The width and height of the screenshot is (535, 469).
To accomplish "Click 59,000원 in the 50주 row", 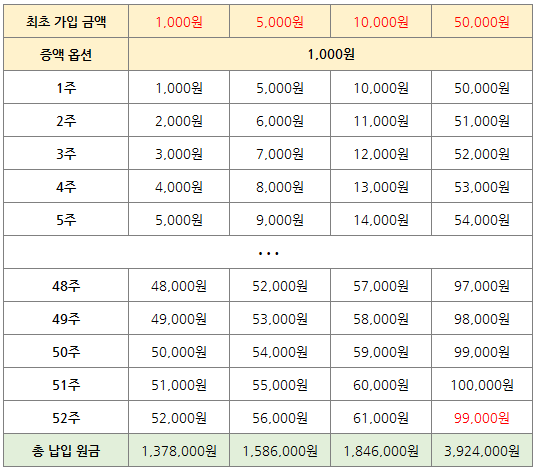I will click(381, 351).
